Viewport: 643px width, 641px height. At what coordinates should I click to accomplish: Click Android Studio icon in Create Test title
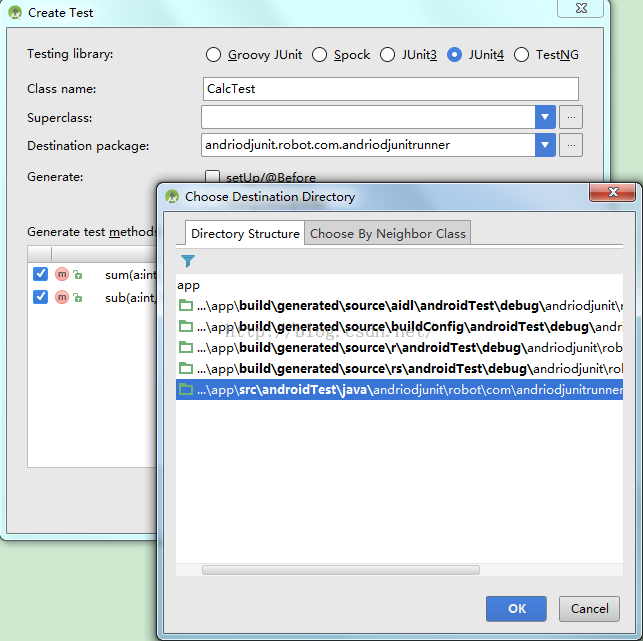[15, 12]
